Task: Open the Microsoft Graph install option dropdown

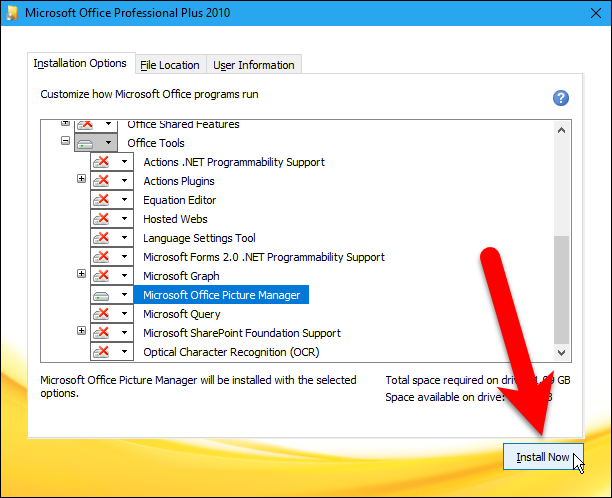Action: click(125, 276)
